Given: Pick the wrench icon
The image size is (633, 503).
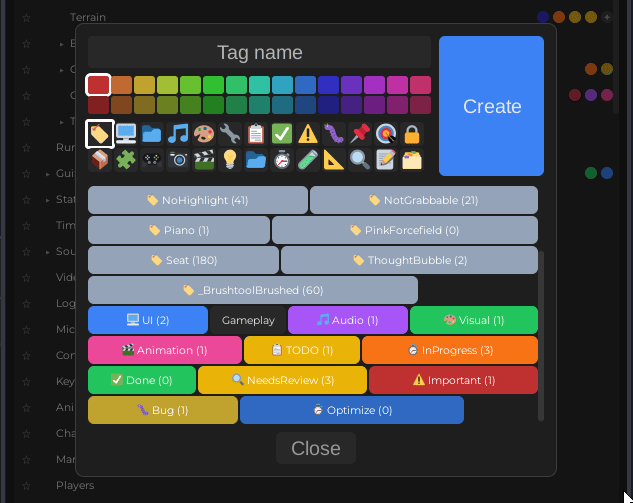Looking at the screenshot, I should point(230,134).
